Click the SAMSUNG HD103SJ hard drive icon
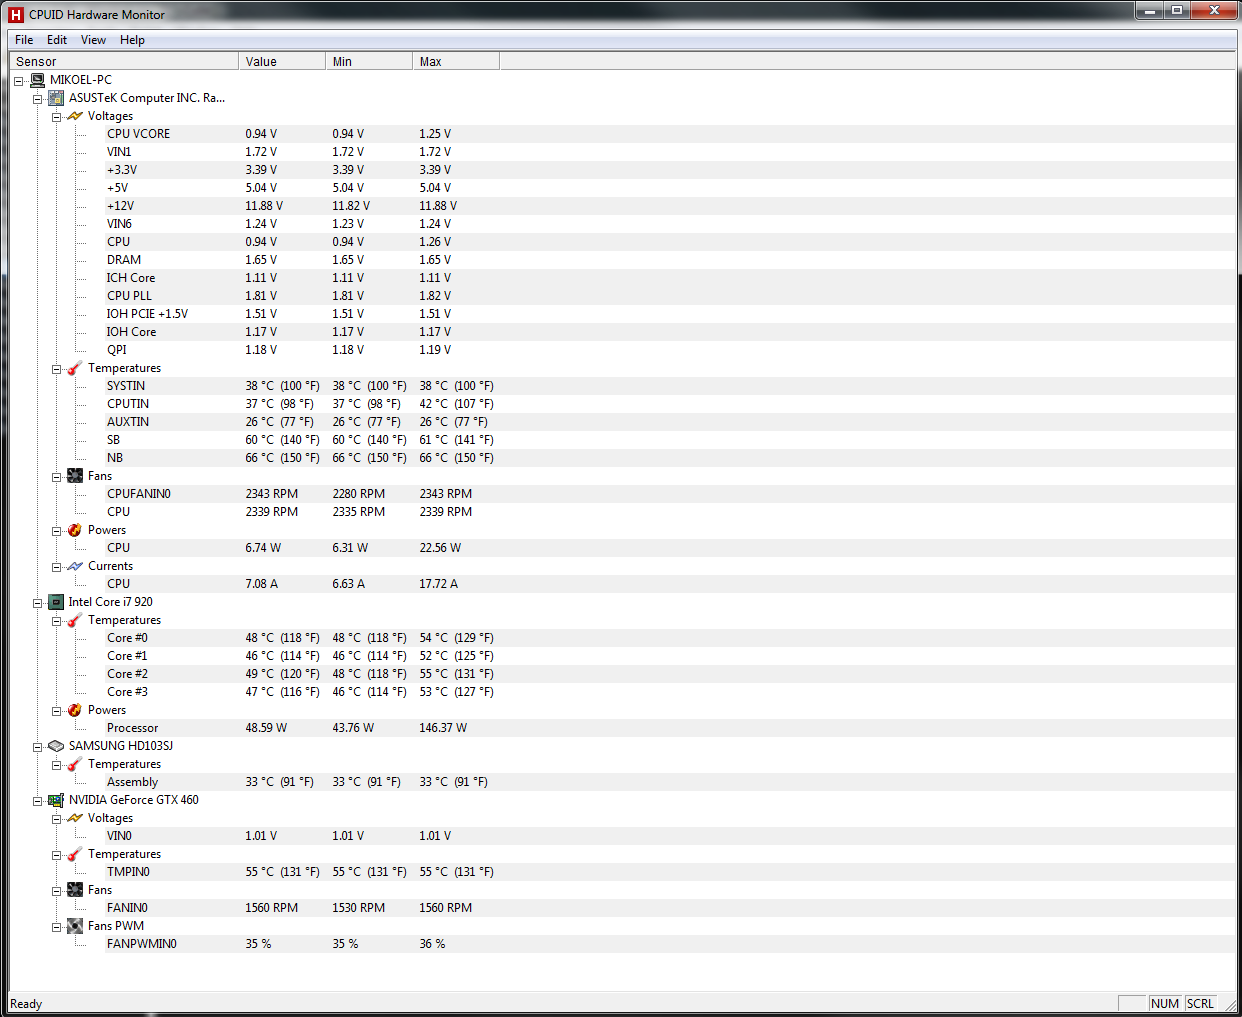Viewport: 1242px width, 1017px height. (x=56, y=746)
